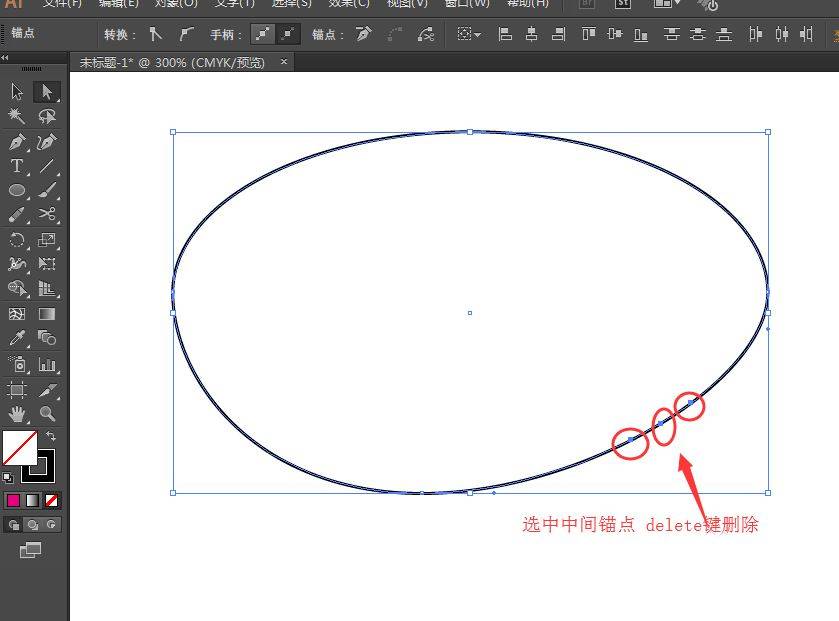Open the align-to selection dropdown
Image resolution: width=839 pixels, height=621 pixels.
pyautogui.click(x=468, y=34)
